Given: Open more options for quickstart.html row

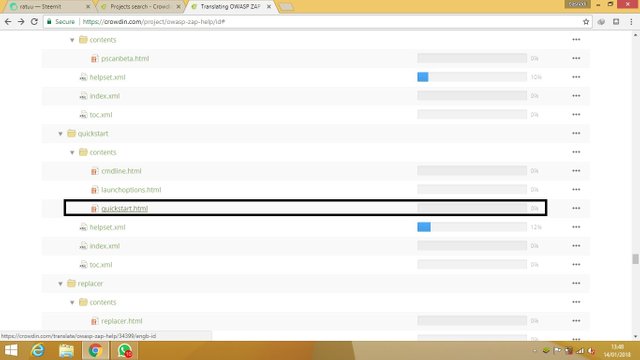Looking at the screenshot, I should [x=576, y=209].
